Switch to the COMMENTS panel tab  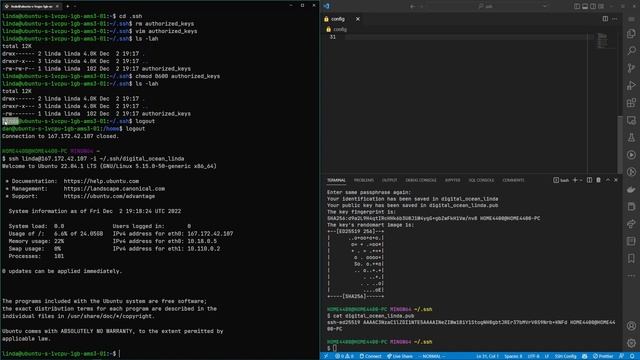[513, 180]
